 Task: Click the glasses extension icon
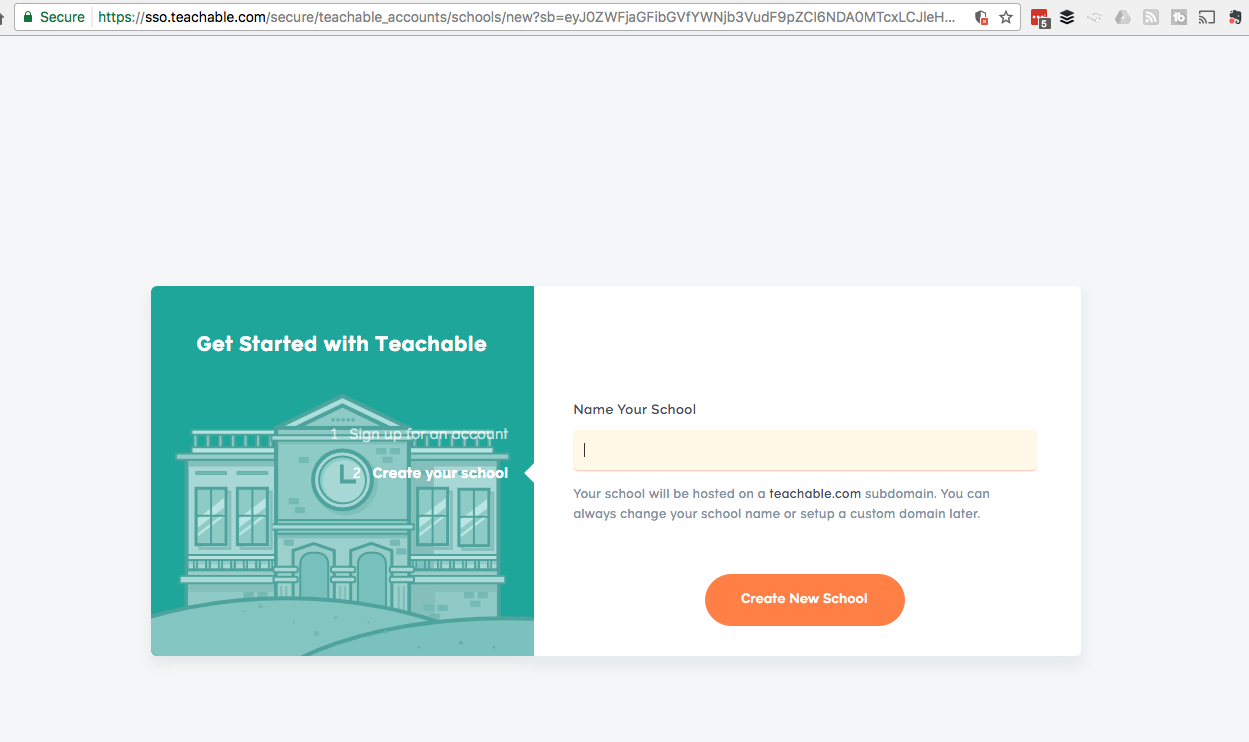[x=1095, y=17]
